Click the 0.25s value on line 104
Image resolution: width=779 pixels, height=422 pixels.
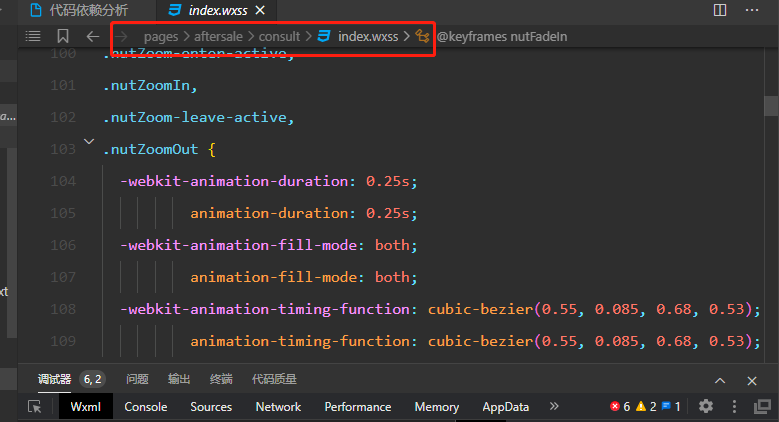tap(388, 181)
